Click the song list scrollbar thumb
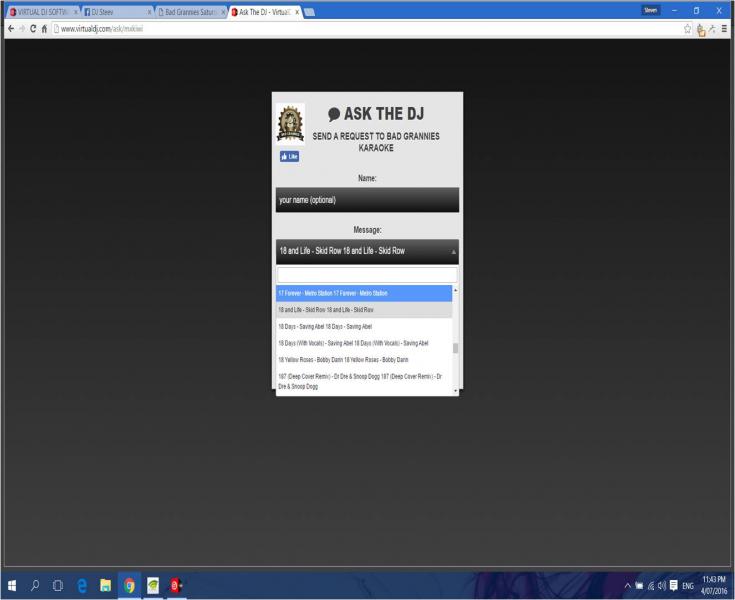The image size is (735, 600). click(x=455, y=348)
